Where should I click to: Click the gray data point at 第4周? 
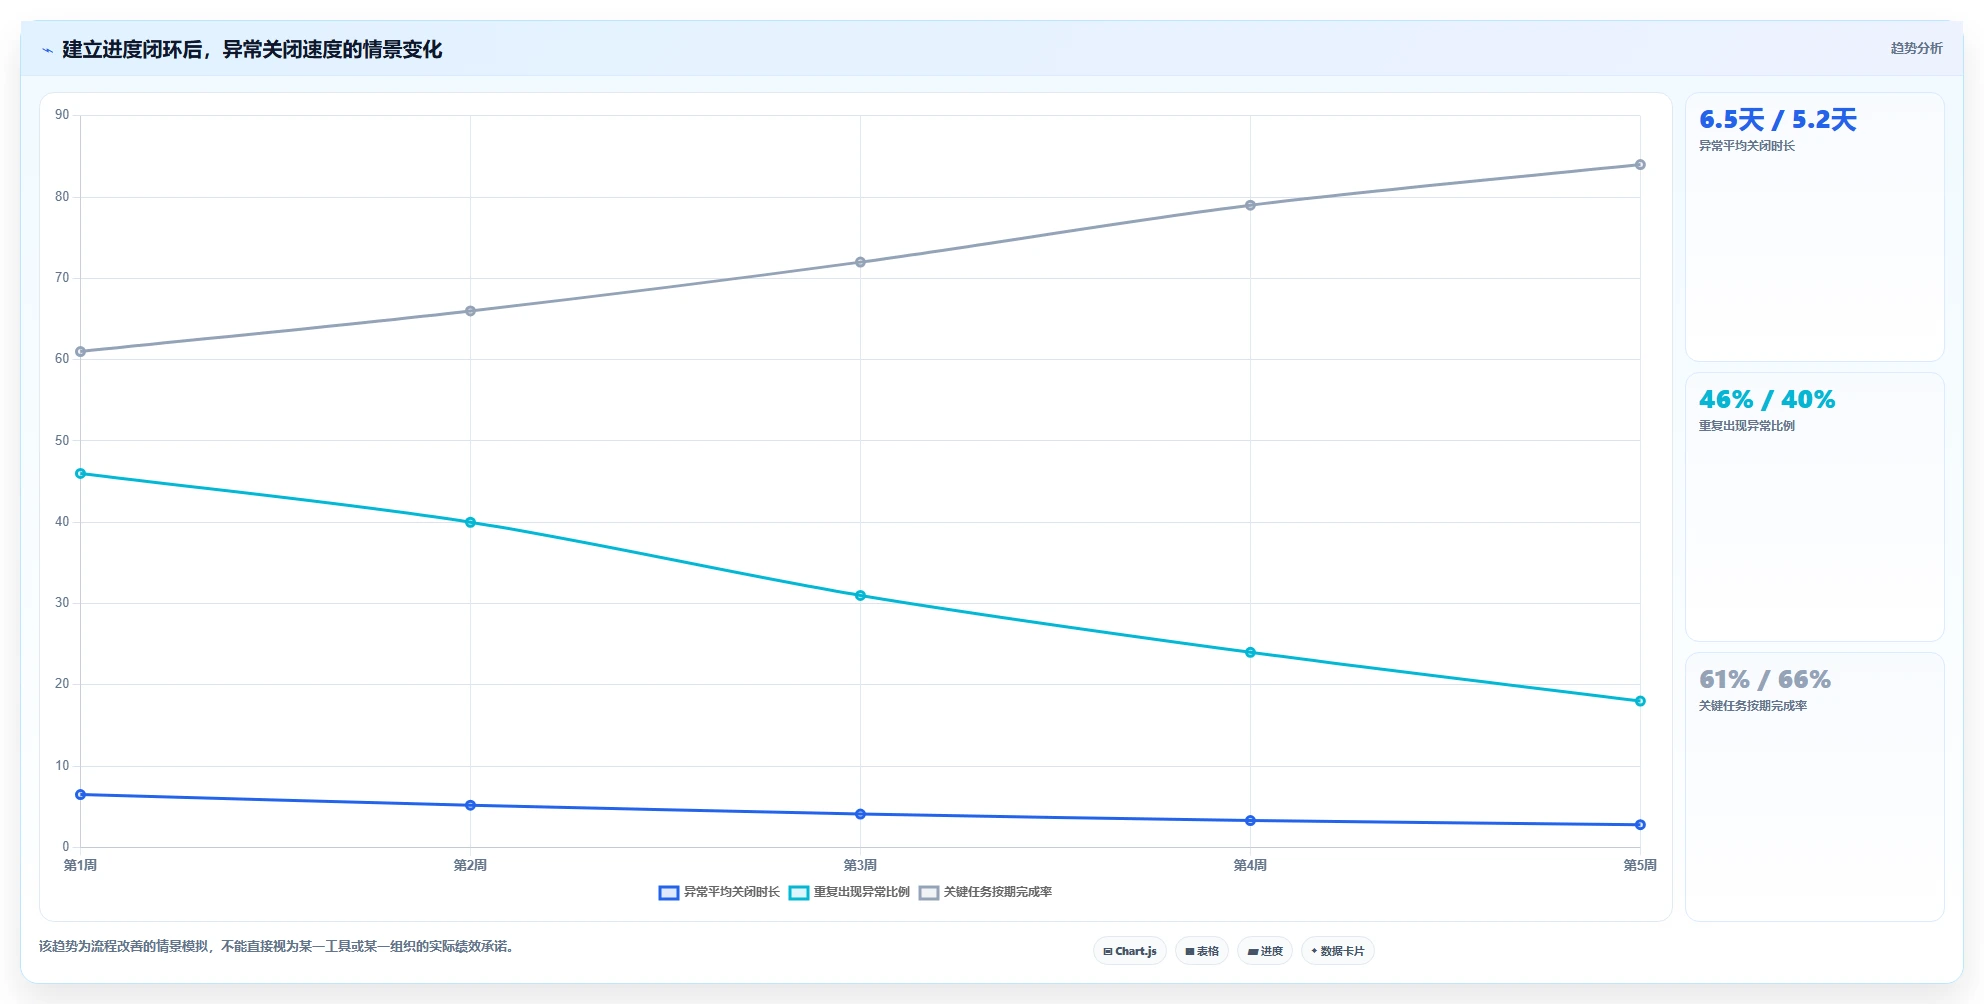coord(1250,205)
